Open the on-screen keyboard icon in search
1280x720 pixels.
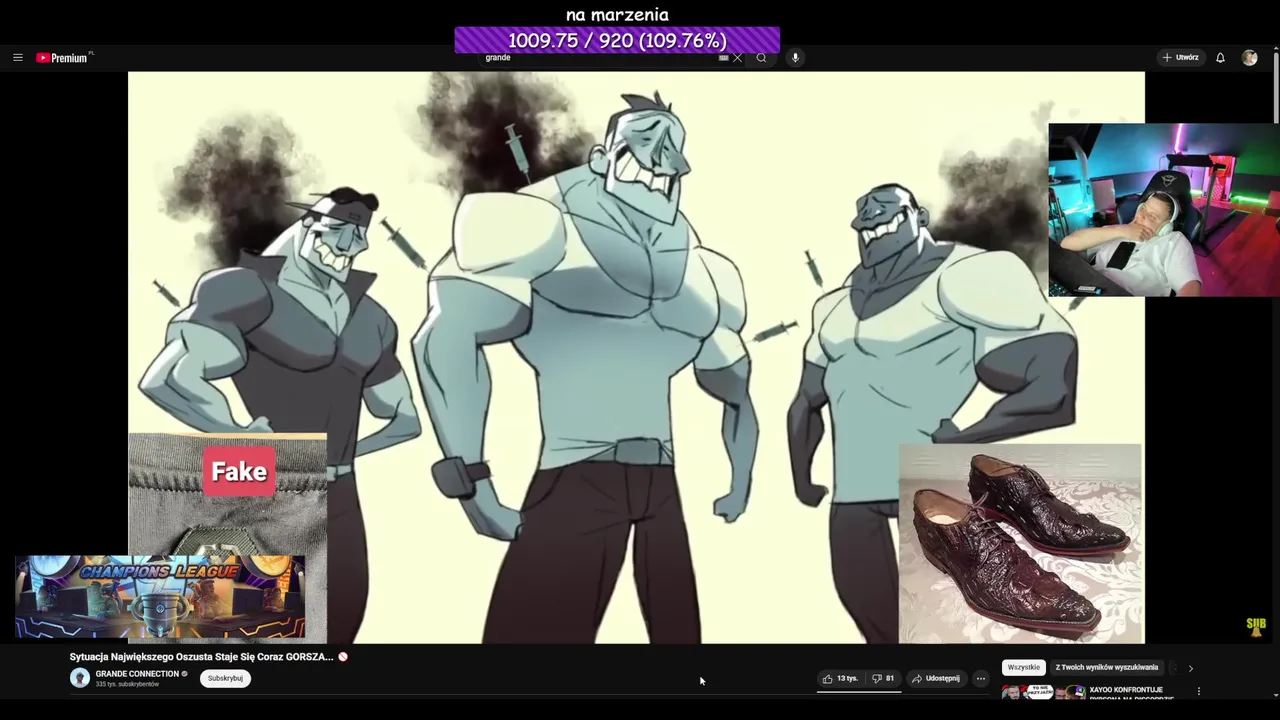point(724,58)
